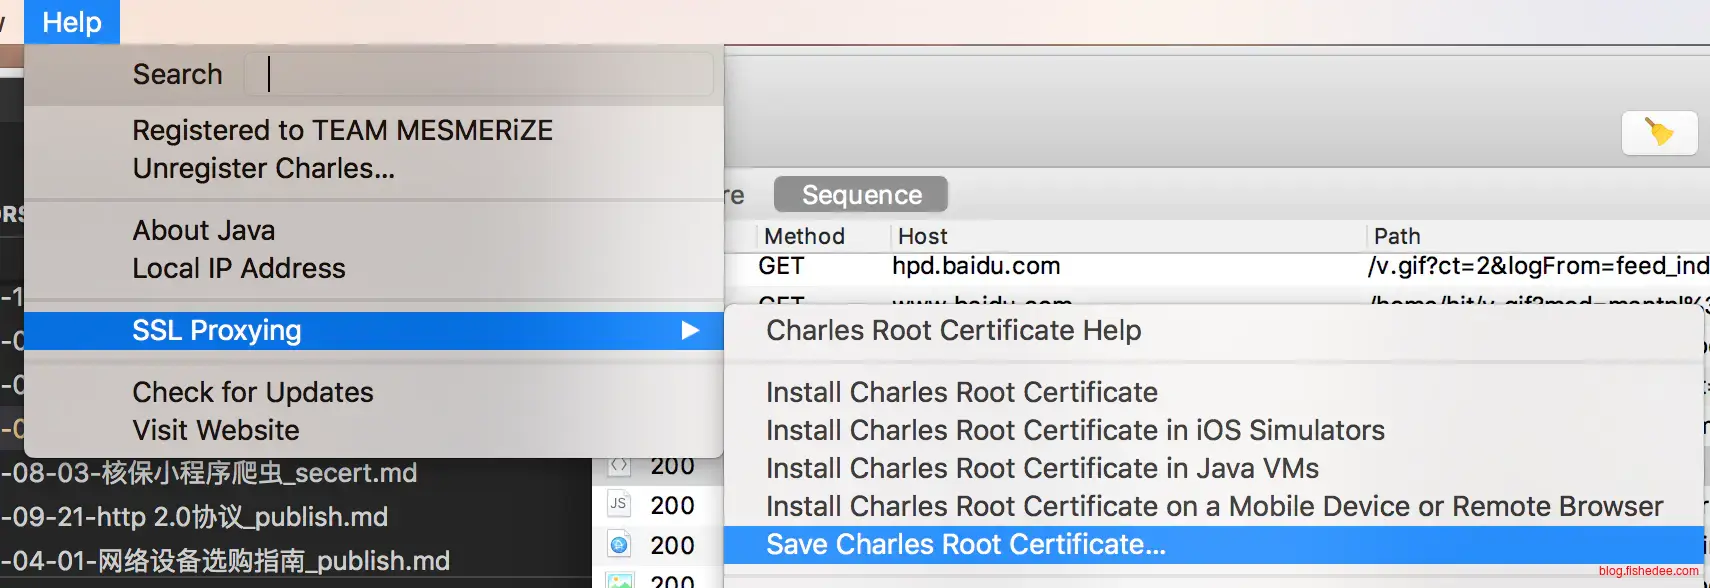
Task: Open Visit Website menu item
Action: click(x=216, y=430)
